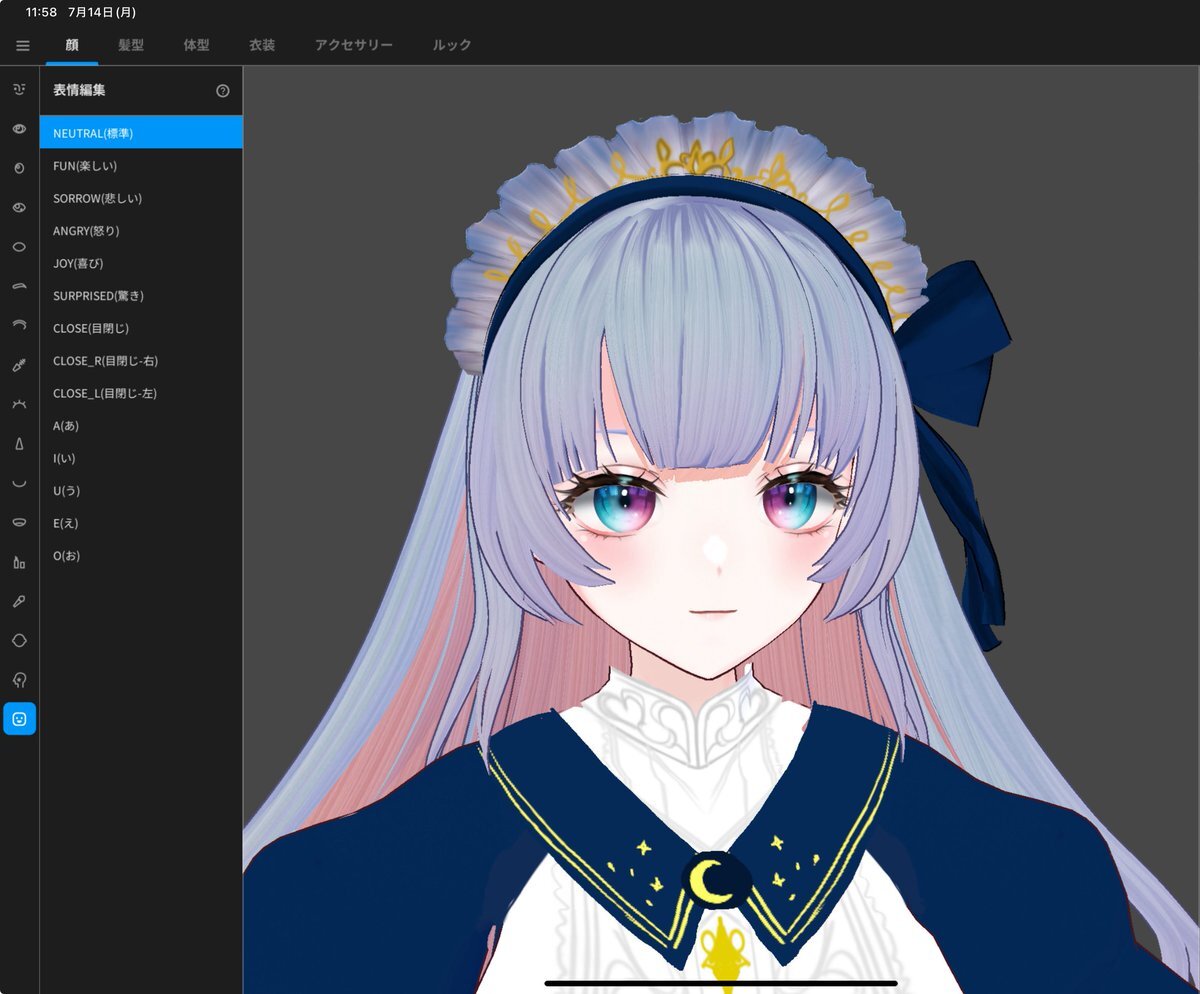Tap the clock showing 11:58
Image resolution: width=1200 pixels, height=994 pixels.
coord(41,13)
